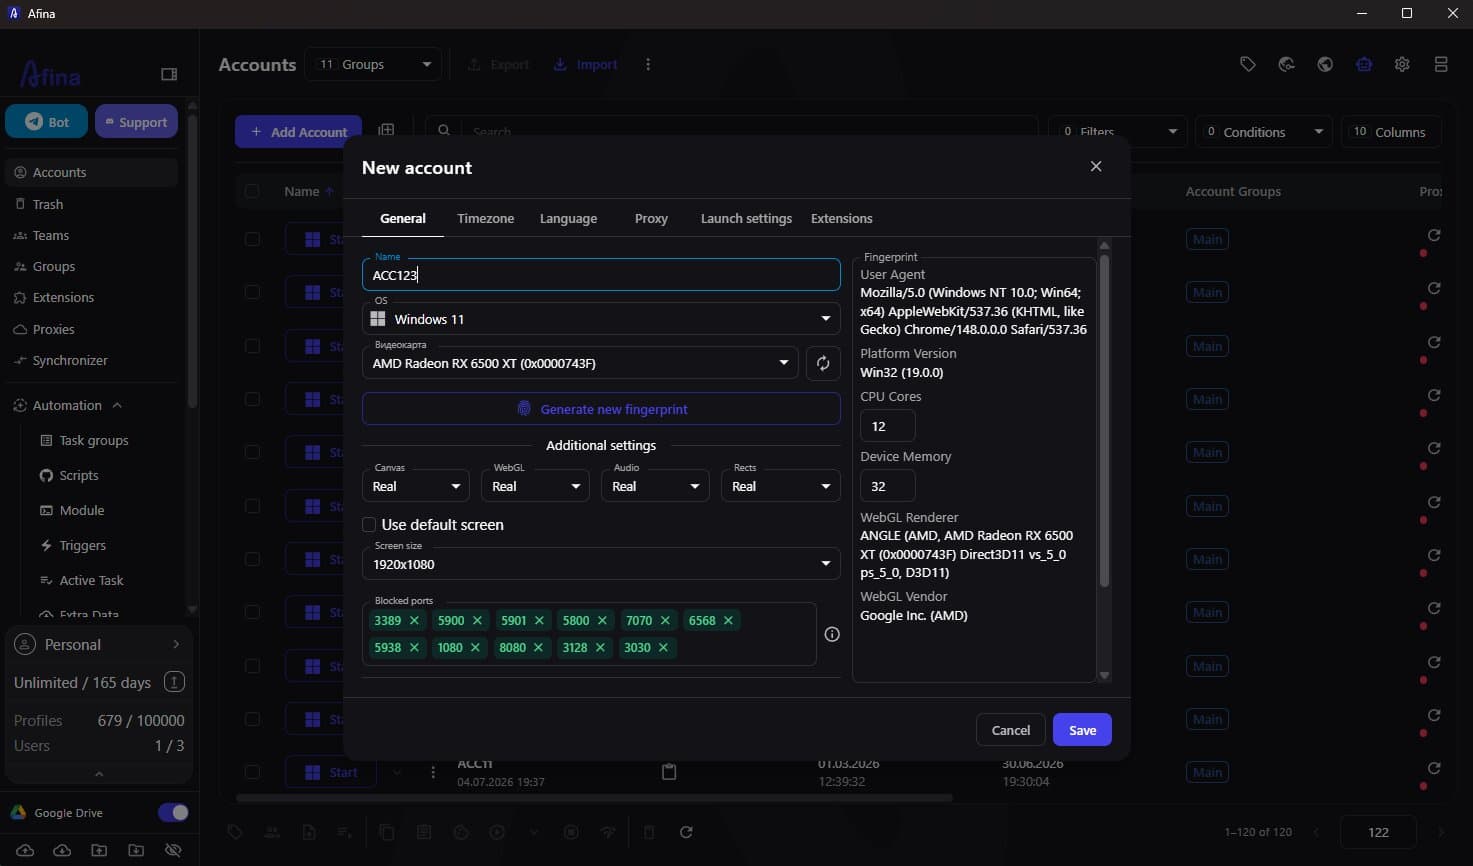
Task: Enable Use default screen checkbox
Action: tap(369, 524)
